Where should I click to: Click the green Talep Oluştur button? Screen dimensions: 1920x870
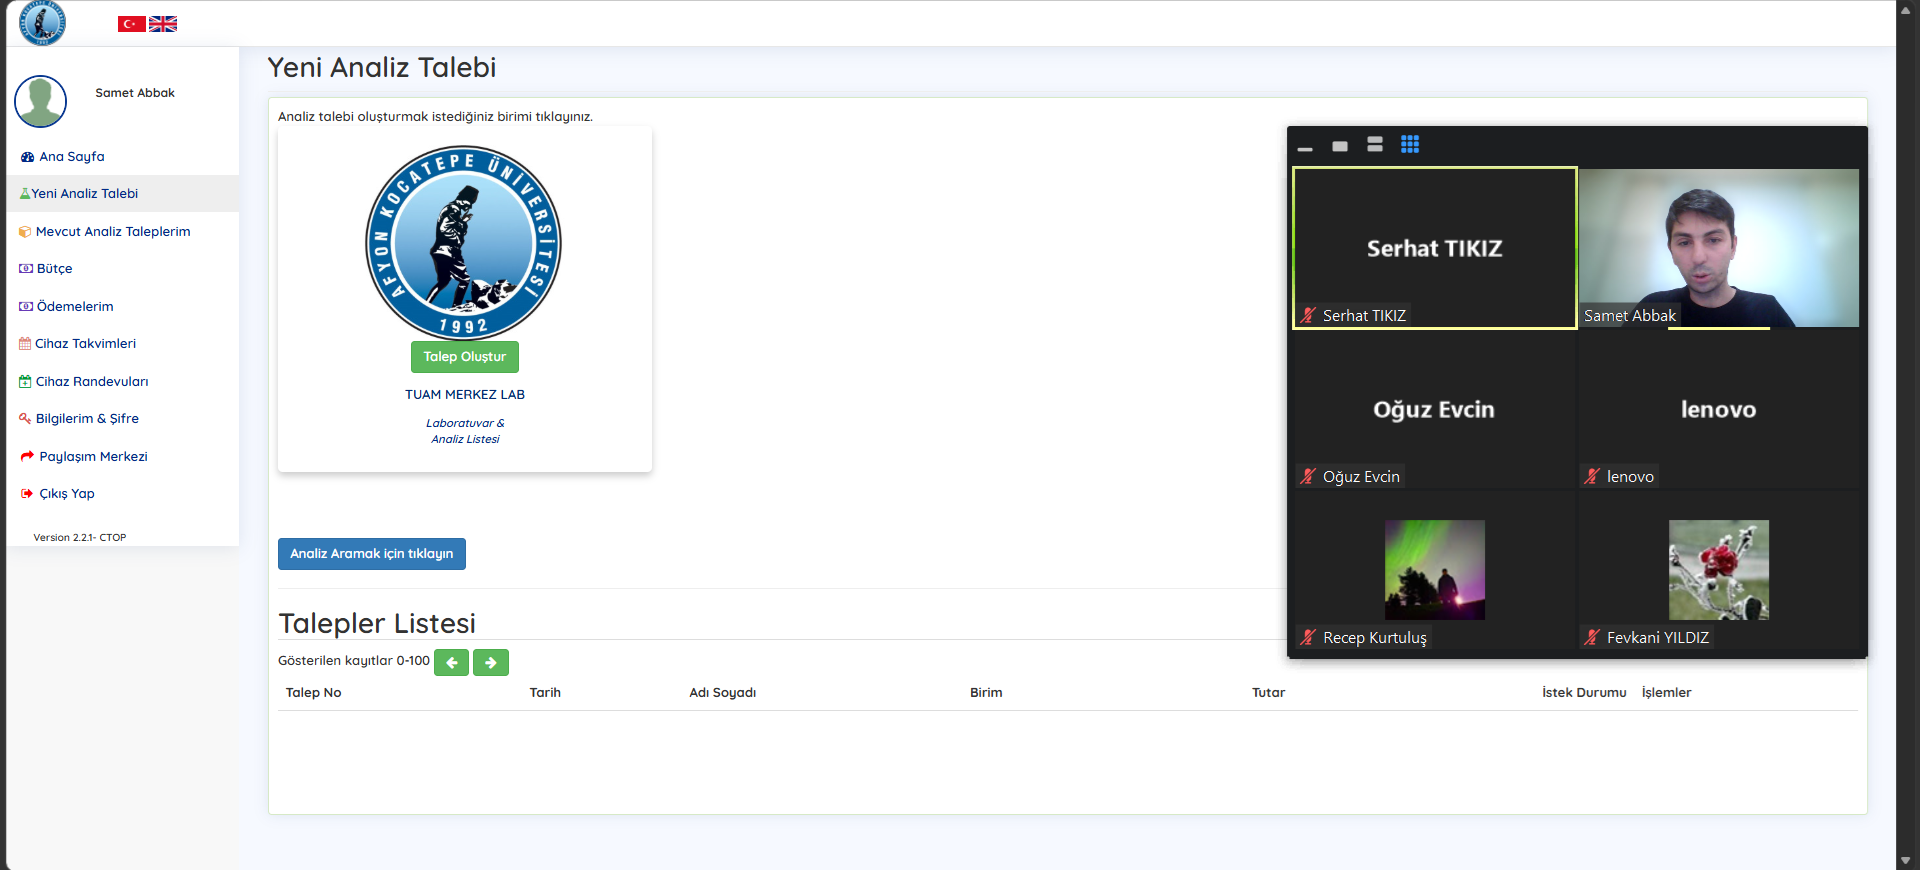[465, 357]
